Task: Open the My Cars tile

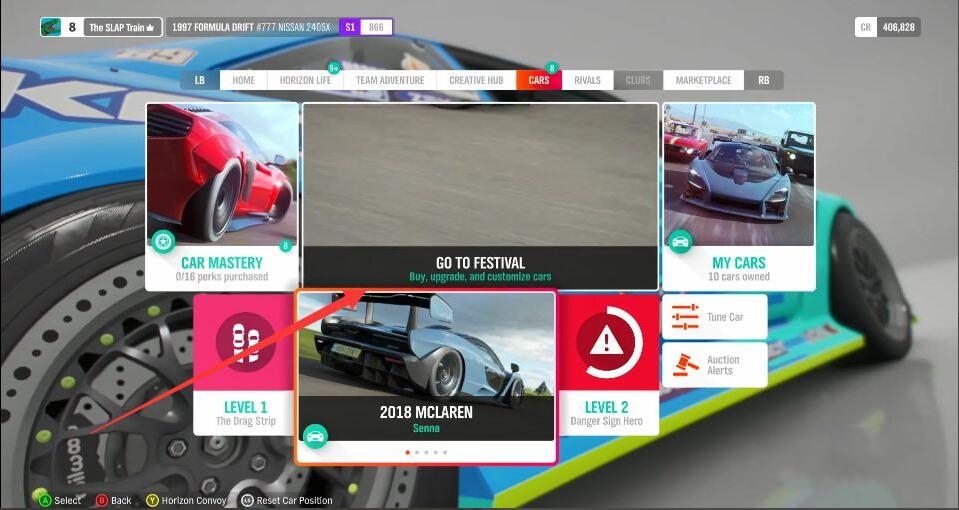Action: coord(739,196)
